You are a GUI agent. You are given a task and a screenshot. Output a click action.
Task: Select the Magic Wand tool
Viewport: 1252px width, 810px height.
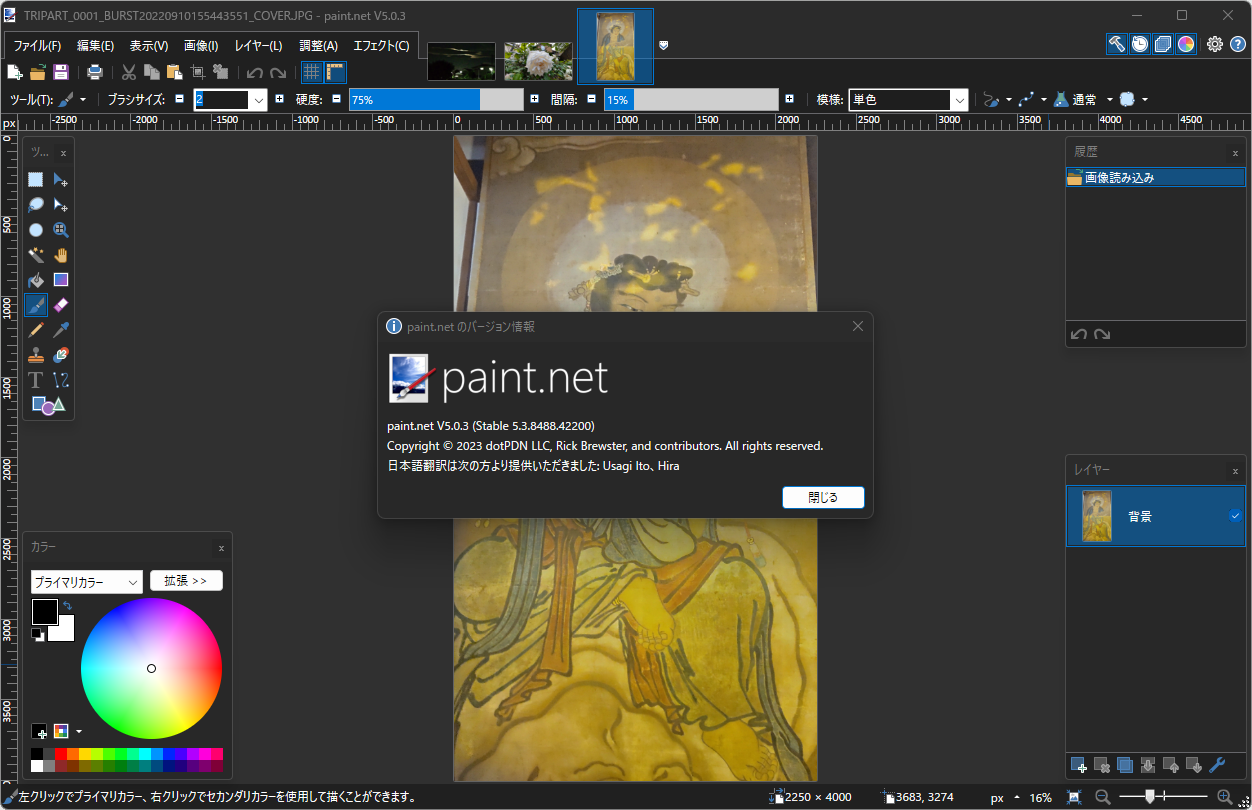tap(35, 255)
